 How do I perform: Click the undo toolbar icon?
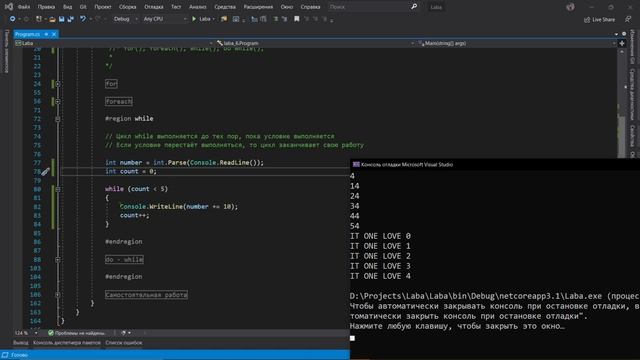tap(83, 19)
